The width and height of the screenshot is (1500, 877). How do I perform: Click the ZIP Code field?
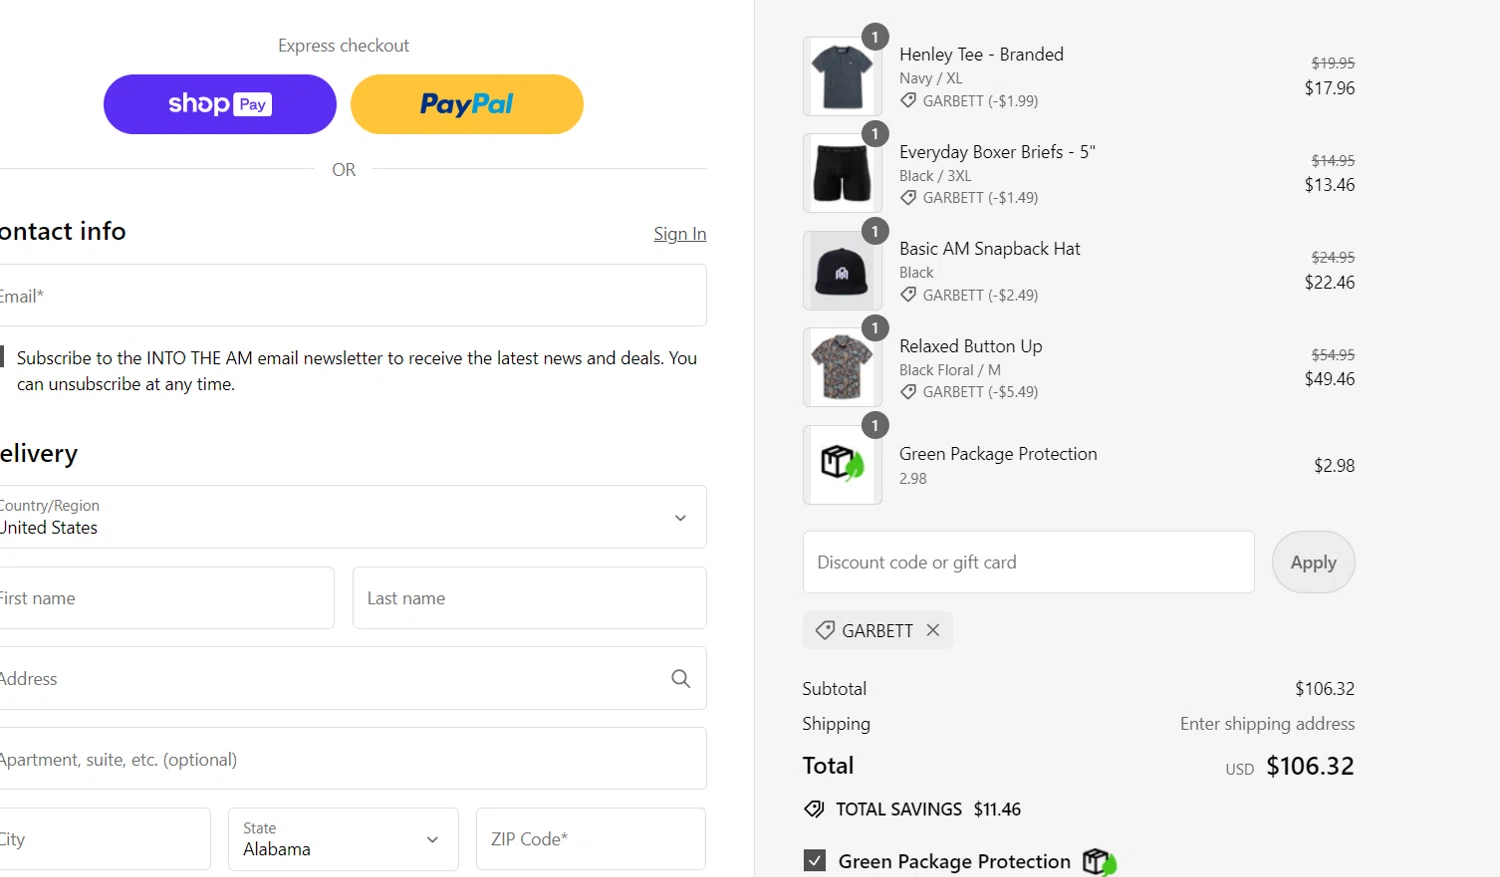[590, 839]
